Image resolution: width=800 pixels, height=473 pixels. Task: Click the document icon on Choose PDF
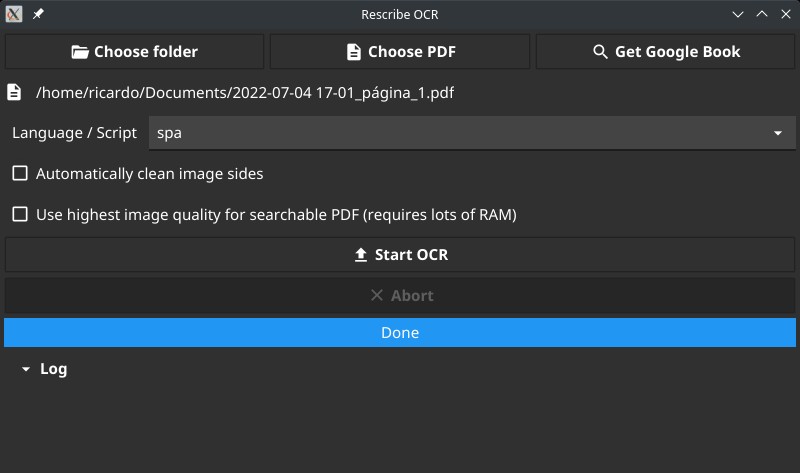pyautogui.click(x=354, y=52)
